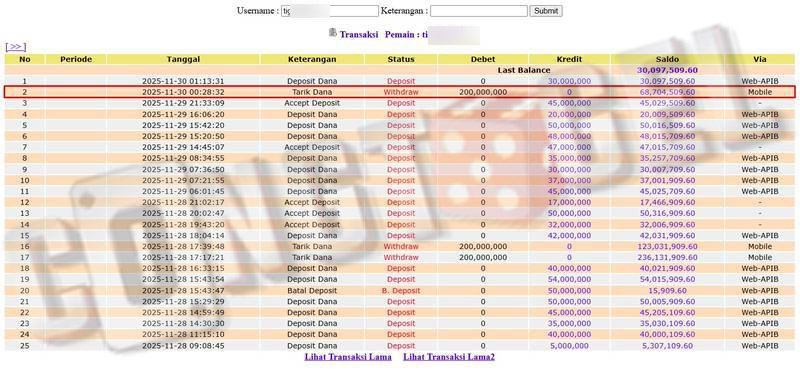Click the Submit button
Image resolution: width=800 pixels, height=379 pixels.
pyautogui.click(x=545, y=11)
